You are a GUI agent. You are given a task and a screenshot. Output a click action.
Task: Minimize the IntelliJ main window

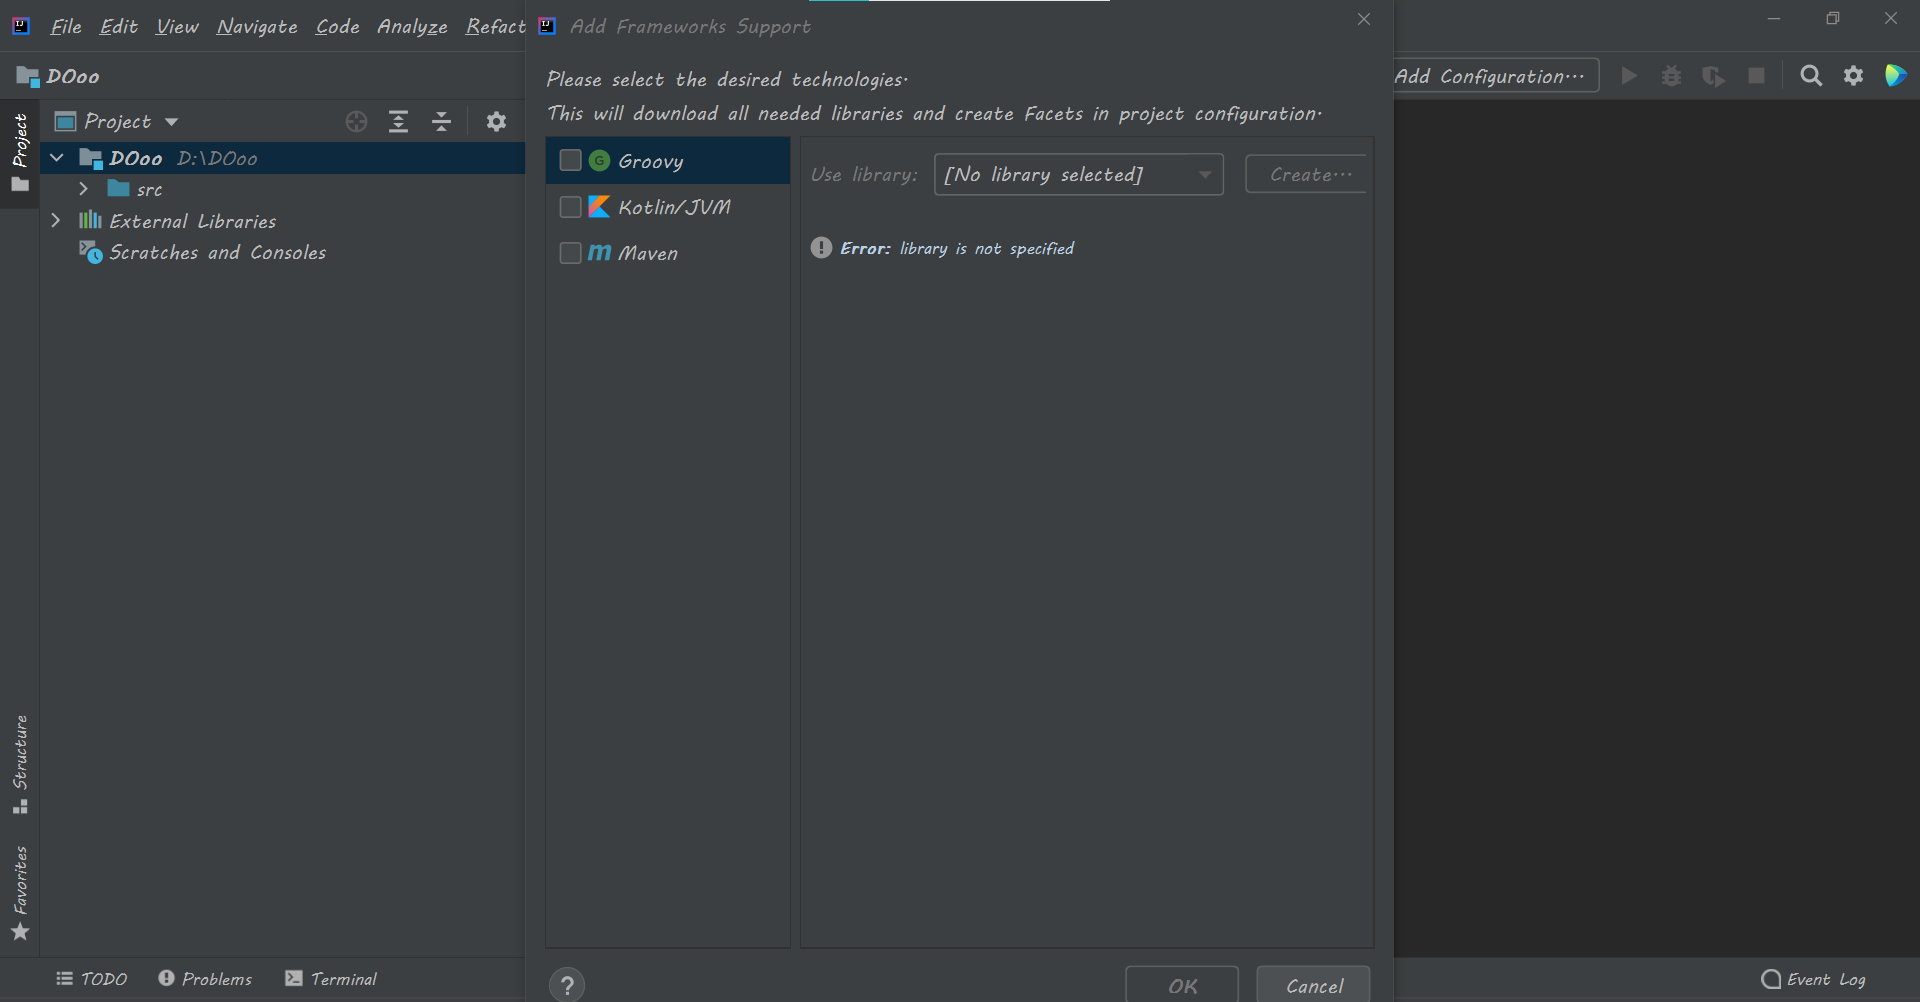1774,19
